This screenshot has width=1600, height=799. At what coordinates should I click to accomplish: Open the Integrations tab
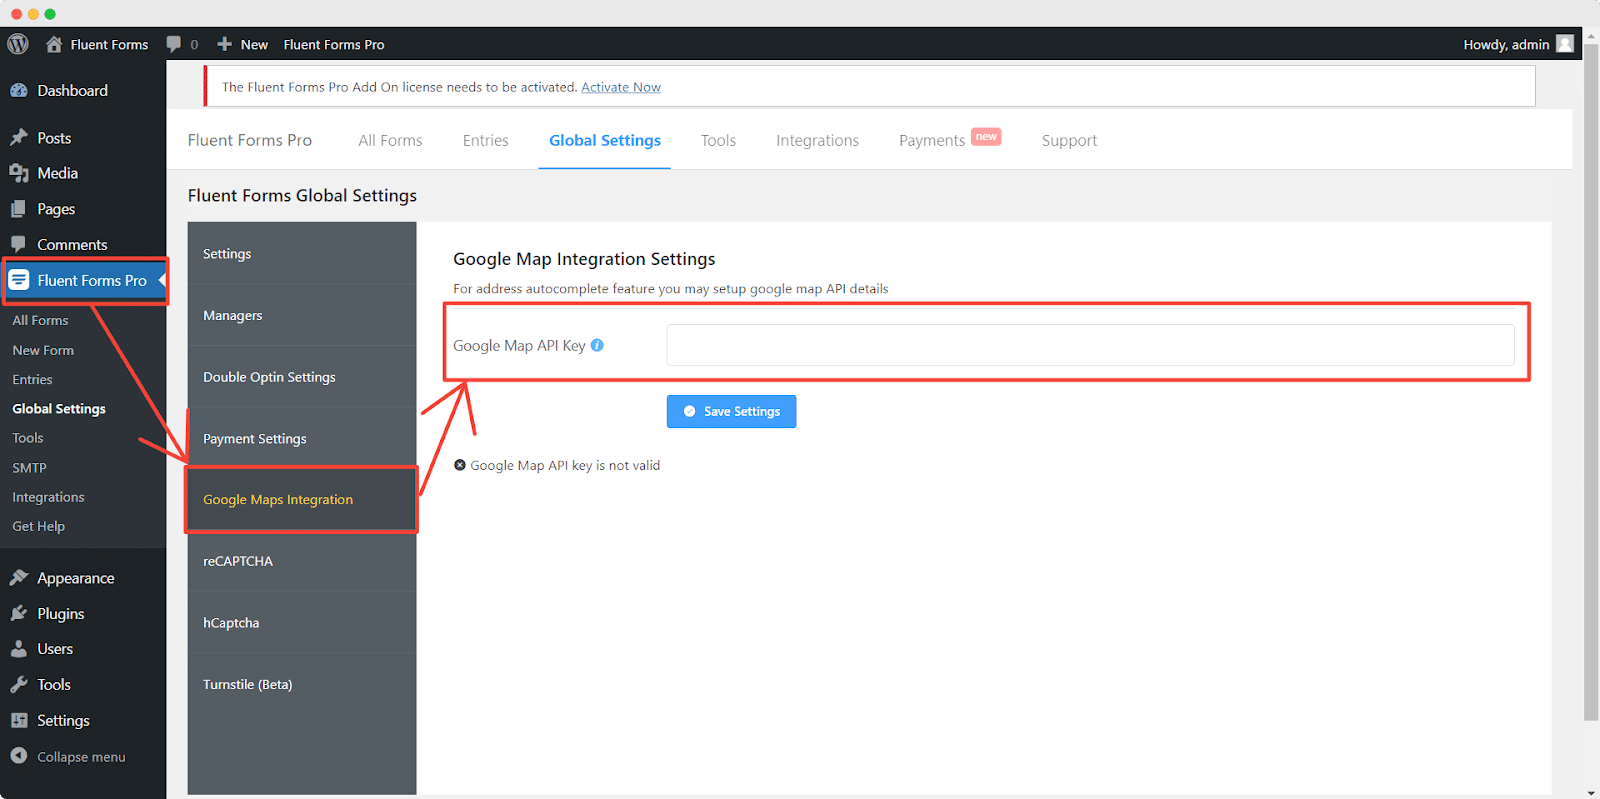[x=817, y=140]
